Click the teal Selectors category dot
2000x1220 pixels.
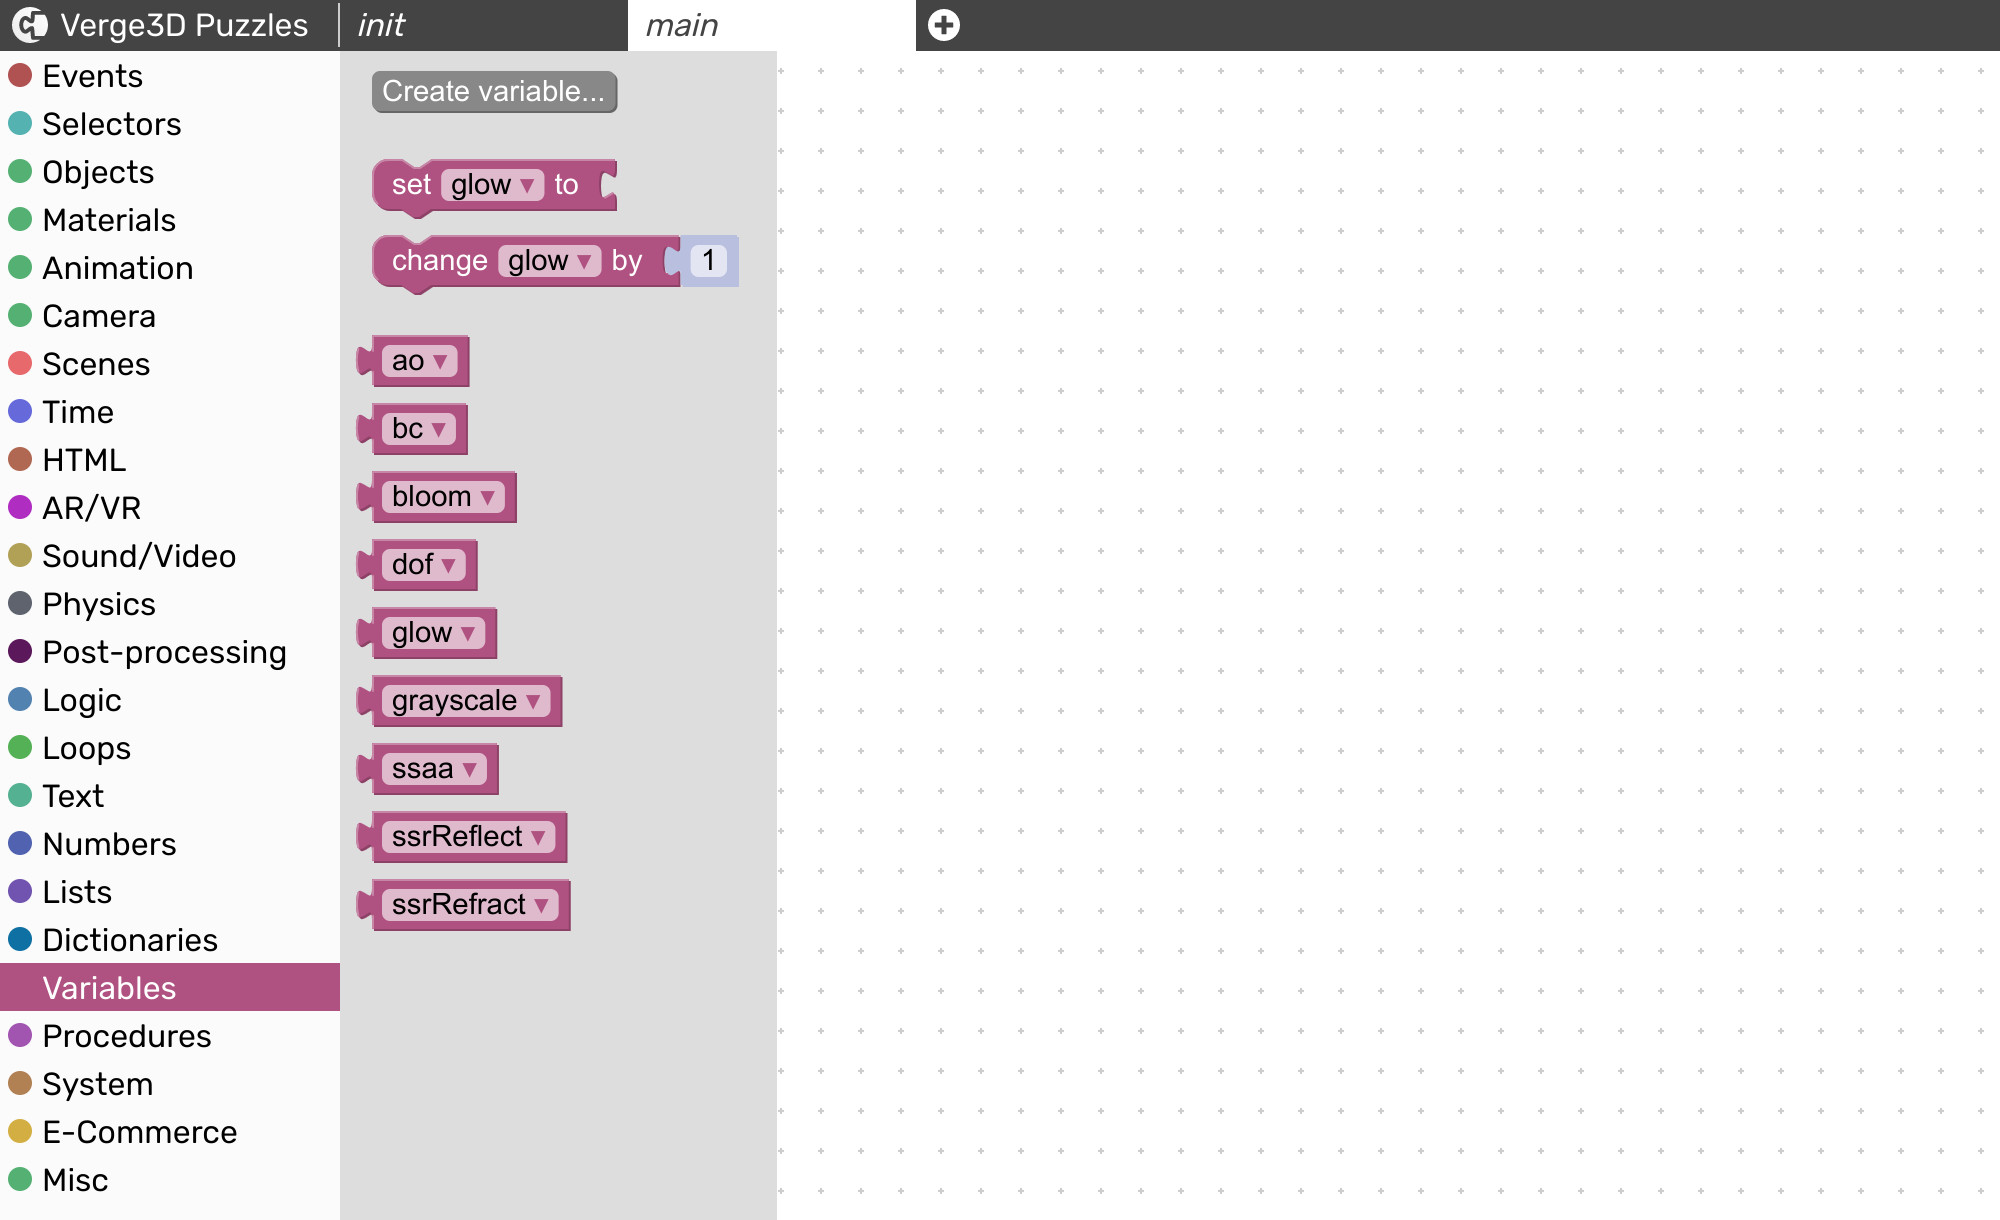tap(20, 123)
